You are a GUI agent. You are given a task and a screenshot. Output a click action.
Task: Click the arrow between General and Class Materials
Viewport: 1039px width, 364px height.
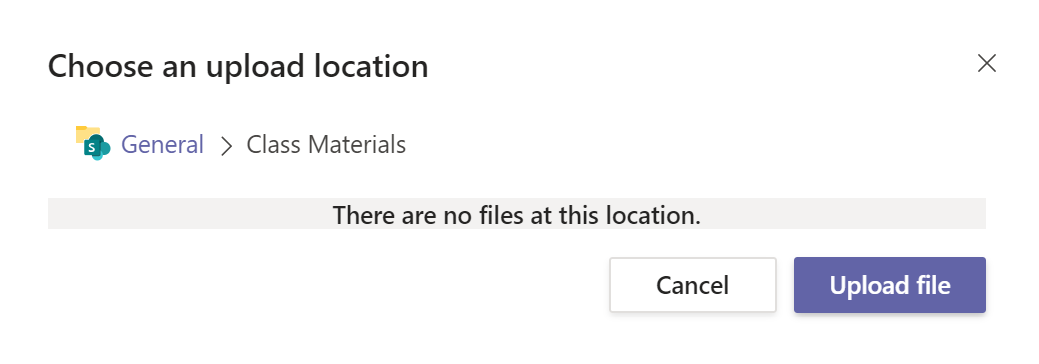click(227, 146)
